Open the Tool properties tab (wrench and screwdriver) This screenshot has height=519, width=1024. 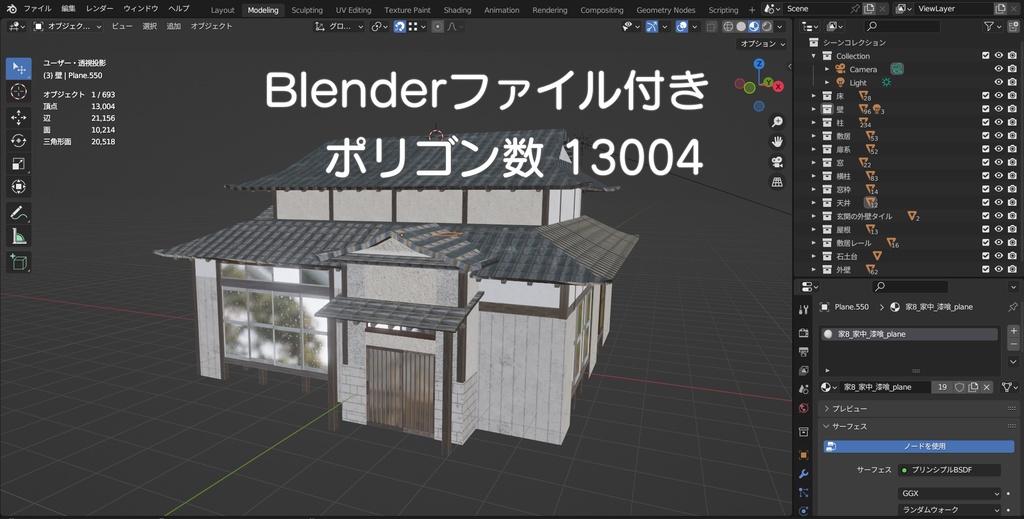click(804, 310)
